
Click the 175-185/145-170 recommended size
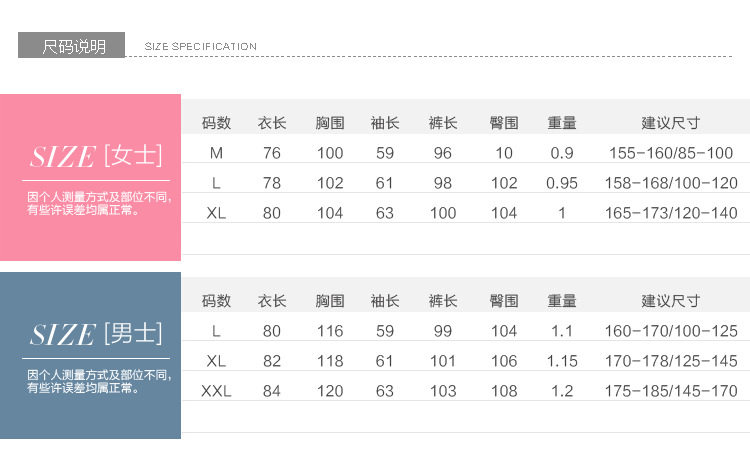(x=671, y=391)
